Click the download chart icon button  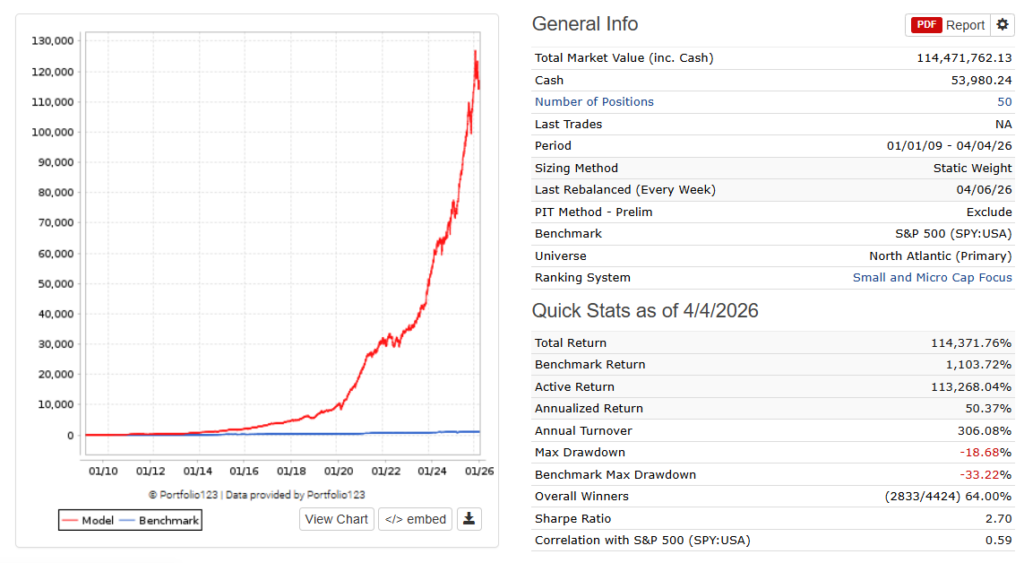pos(469,519)
